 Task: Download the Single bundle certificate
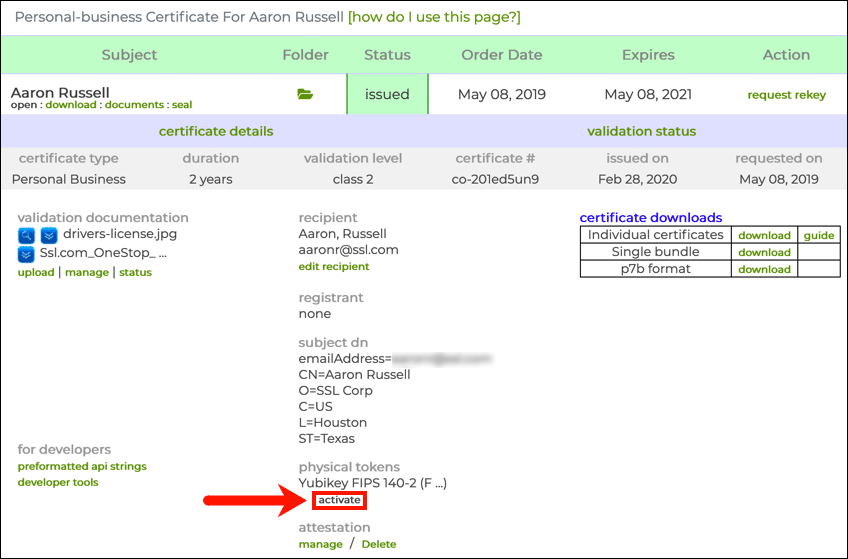tap(764, 252)
